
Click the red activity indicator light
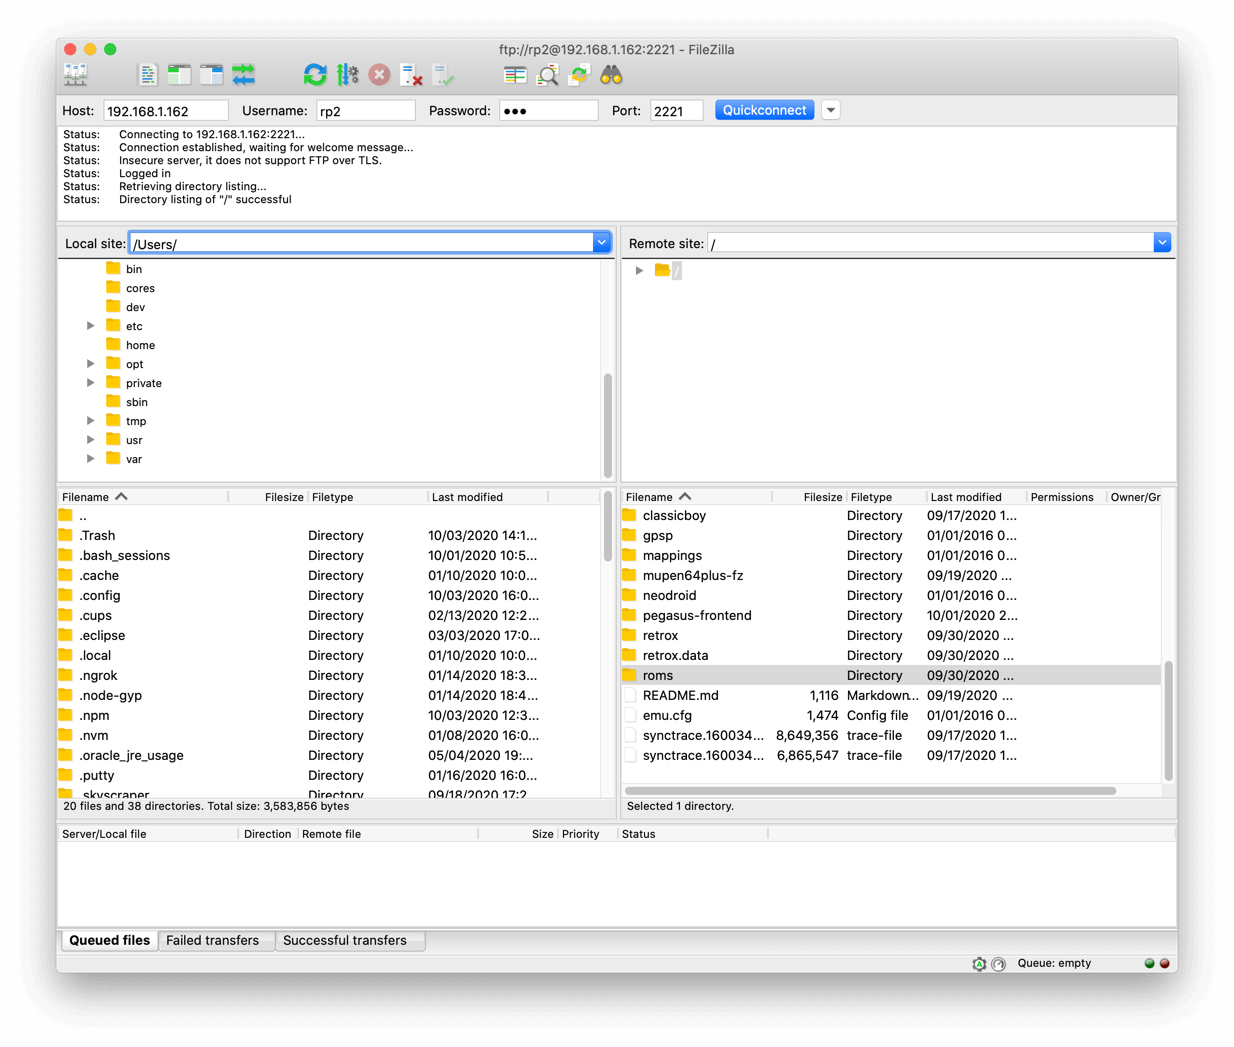[1164, 964]
